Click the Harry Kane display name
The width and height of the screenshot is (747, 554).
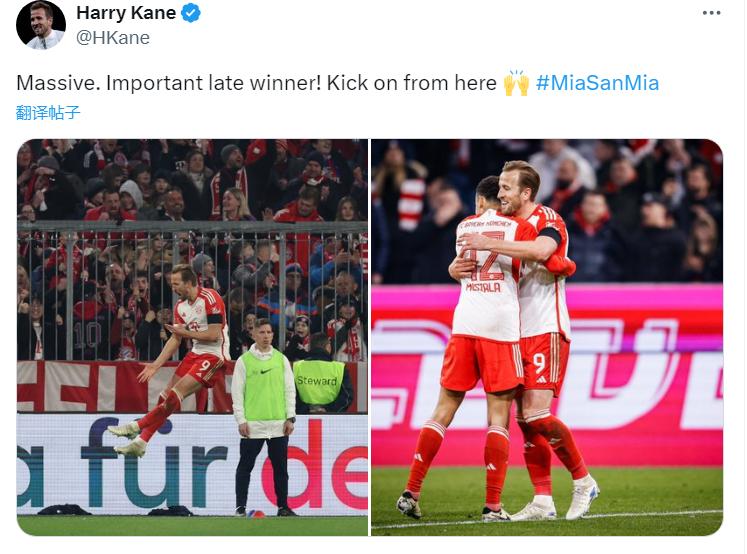coord(126,13)
